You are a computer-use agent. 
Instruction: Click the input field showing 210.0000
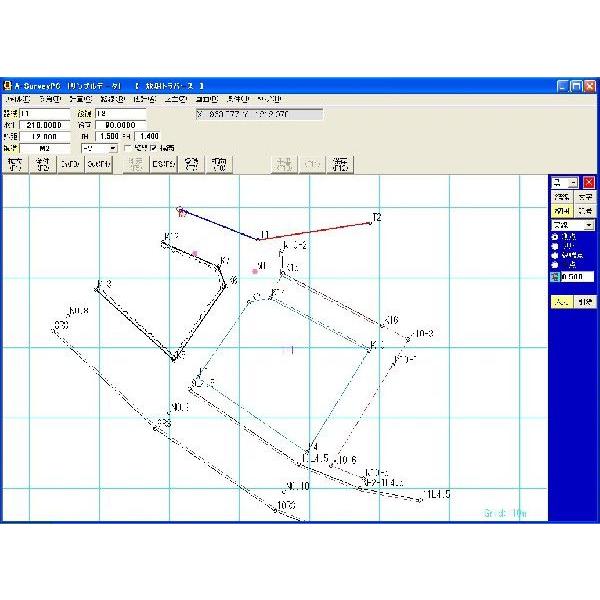[x=44, y=125]
